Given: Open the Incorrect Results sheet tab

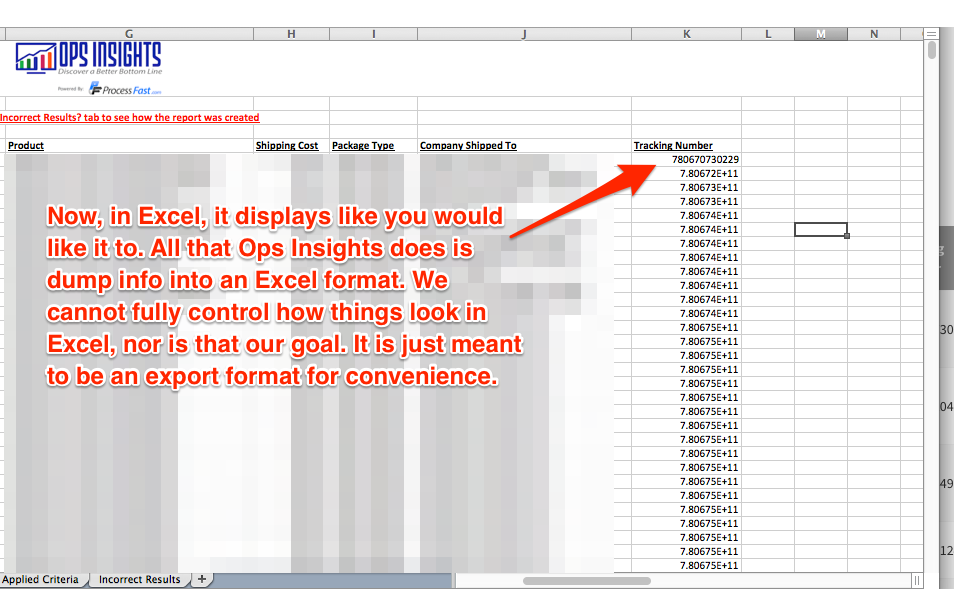Looking at the screenshot, I should (139, 580).
